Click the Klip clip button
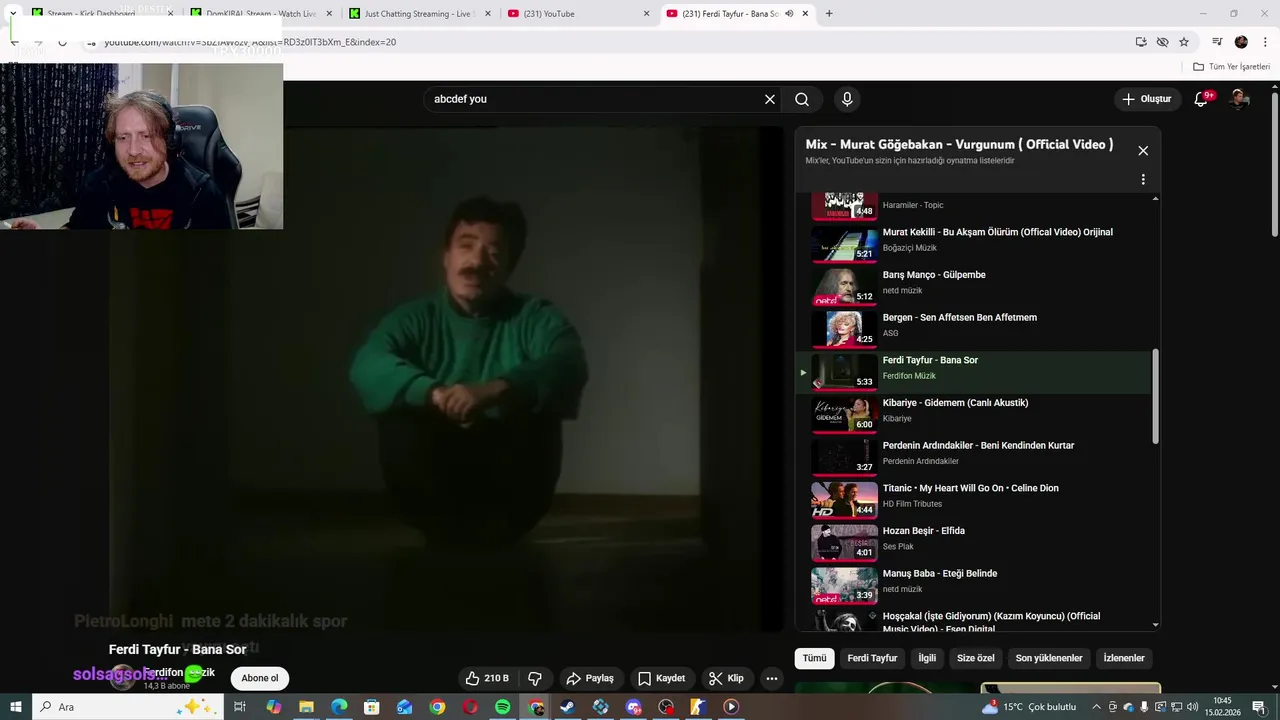The width and height of the screenshot is (1280, 720). [x=726, y=678]
